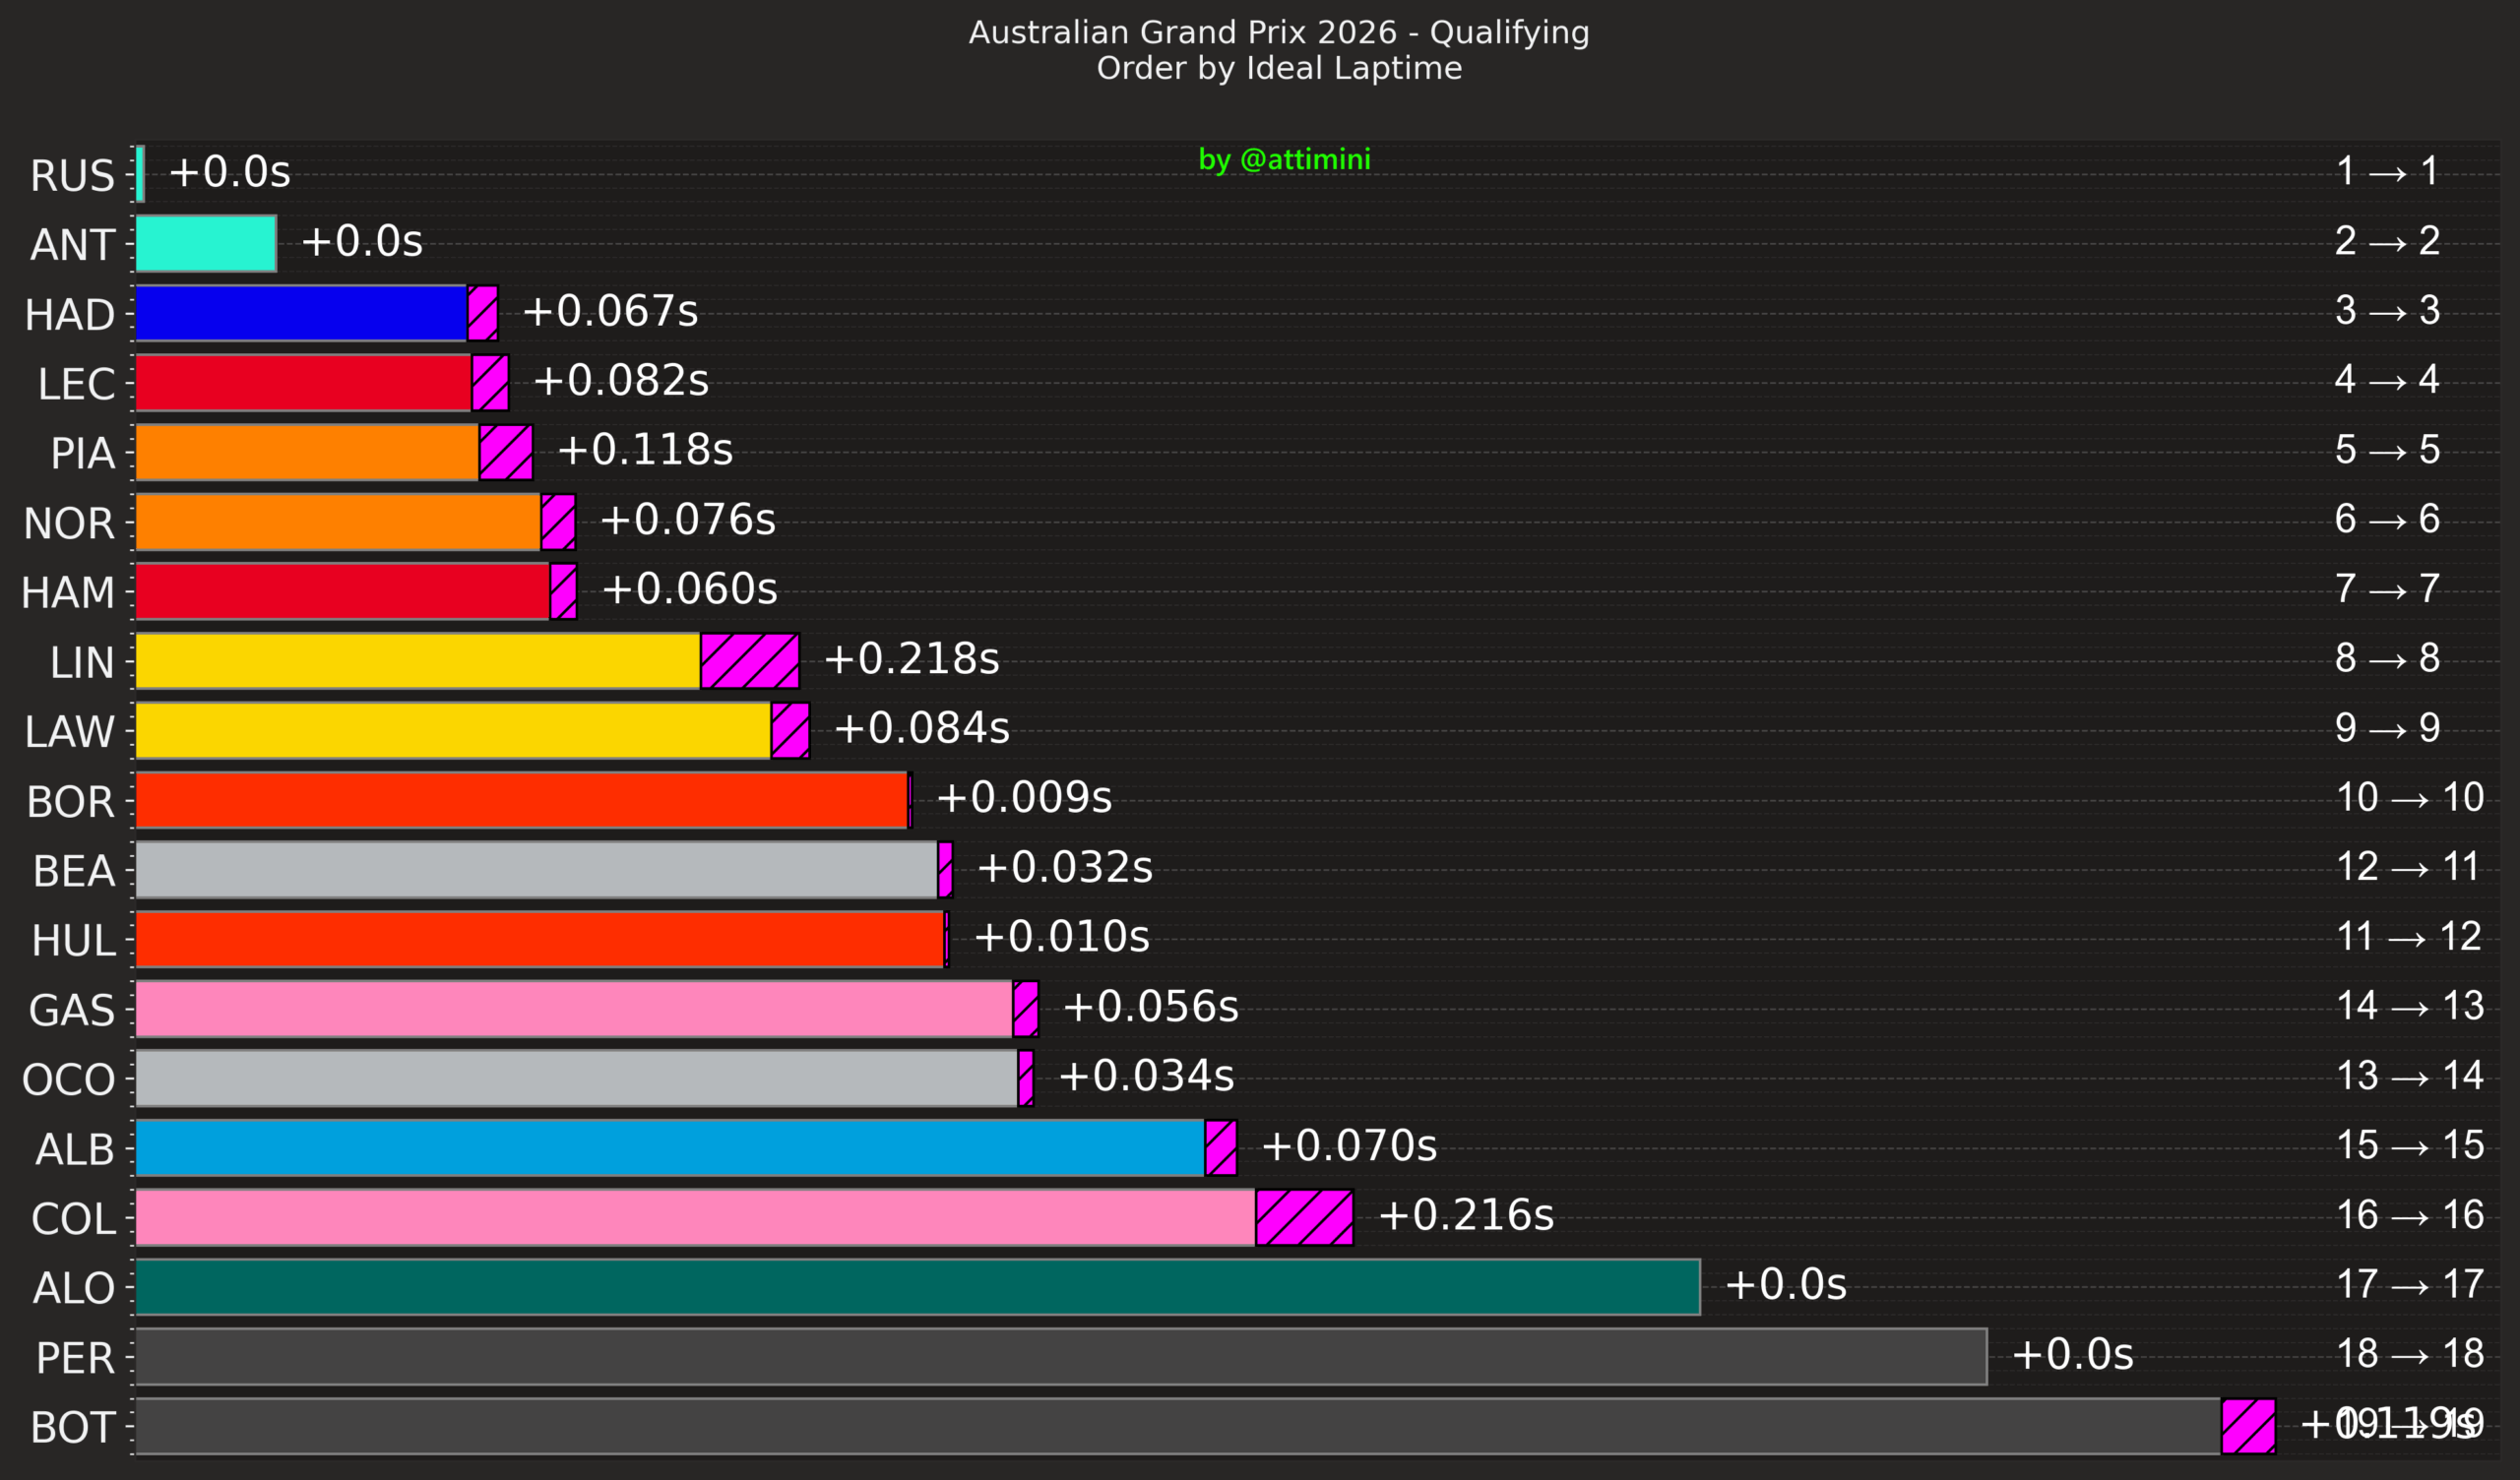Click Alonso's dark green bar

coord(917,1287)
